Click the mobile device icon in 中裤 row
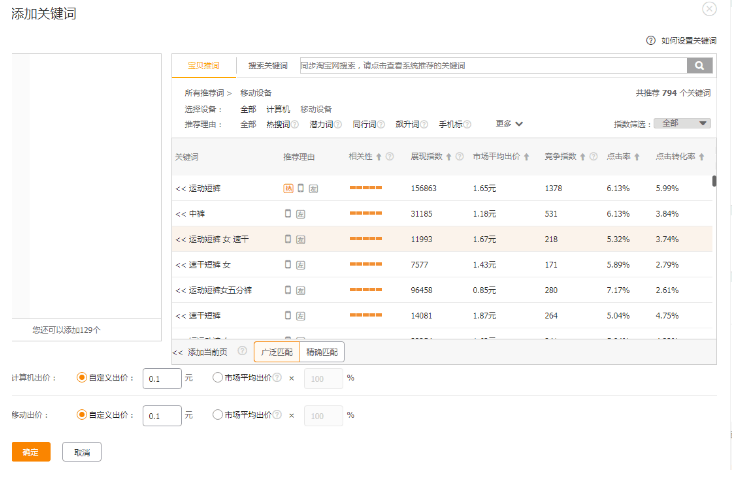Screen dimensions: 733x480 [288, 214]
